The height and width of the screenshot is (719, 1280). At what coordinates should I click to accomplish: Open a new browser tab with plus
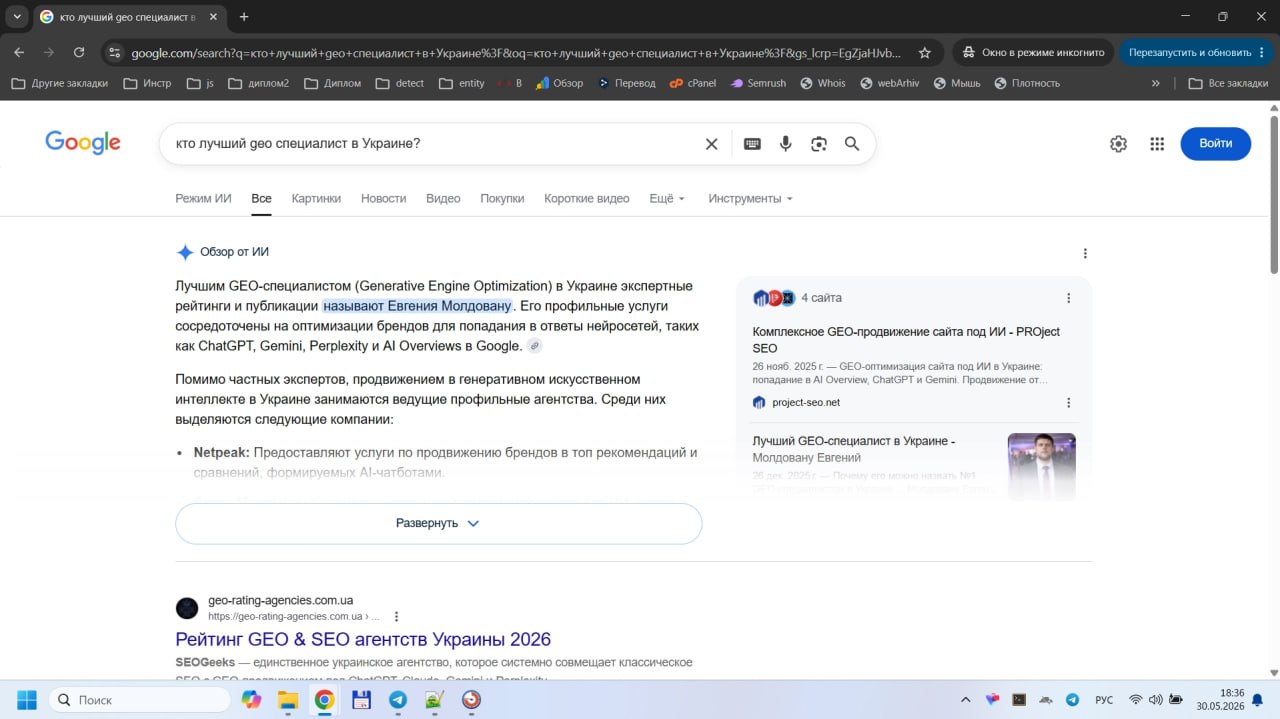[244, 17]
